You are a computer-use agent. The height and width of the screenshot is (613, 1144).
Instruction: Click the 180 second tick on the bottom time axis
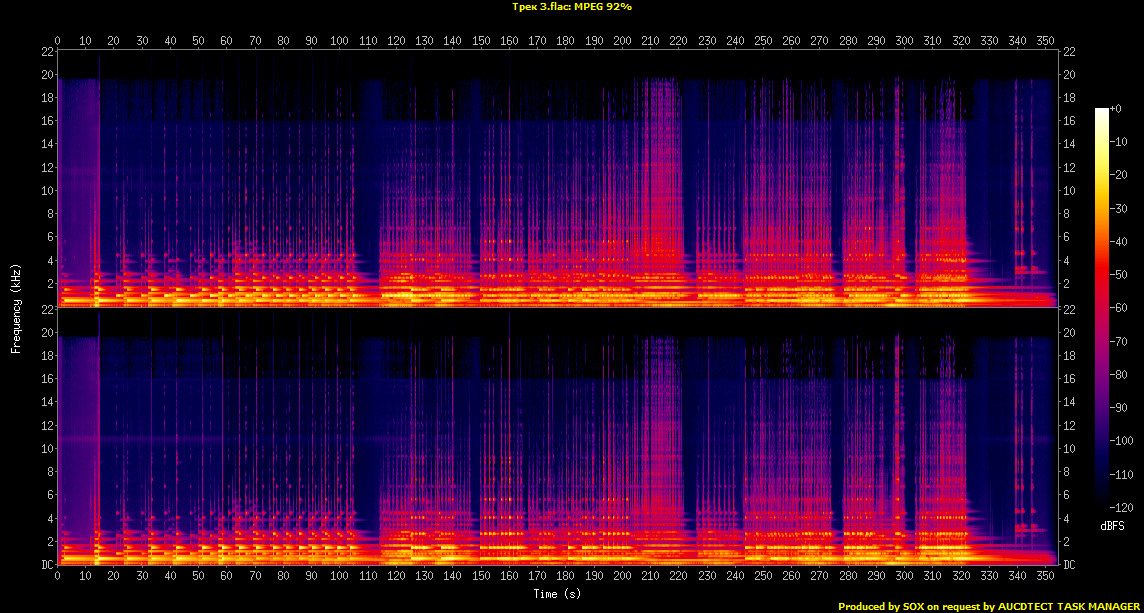[566, 576]
